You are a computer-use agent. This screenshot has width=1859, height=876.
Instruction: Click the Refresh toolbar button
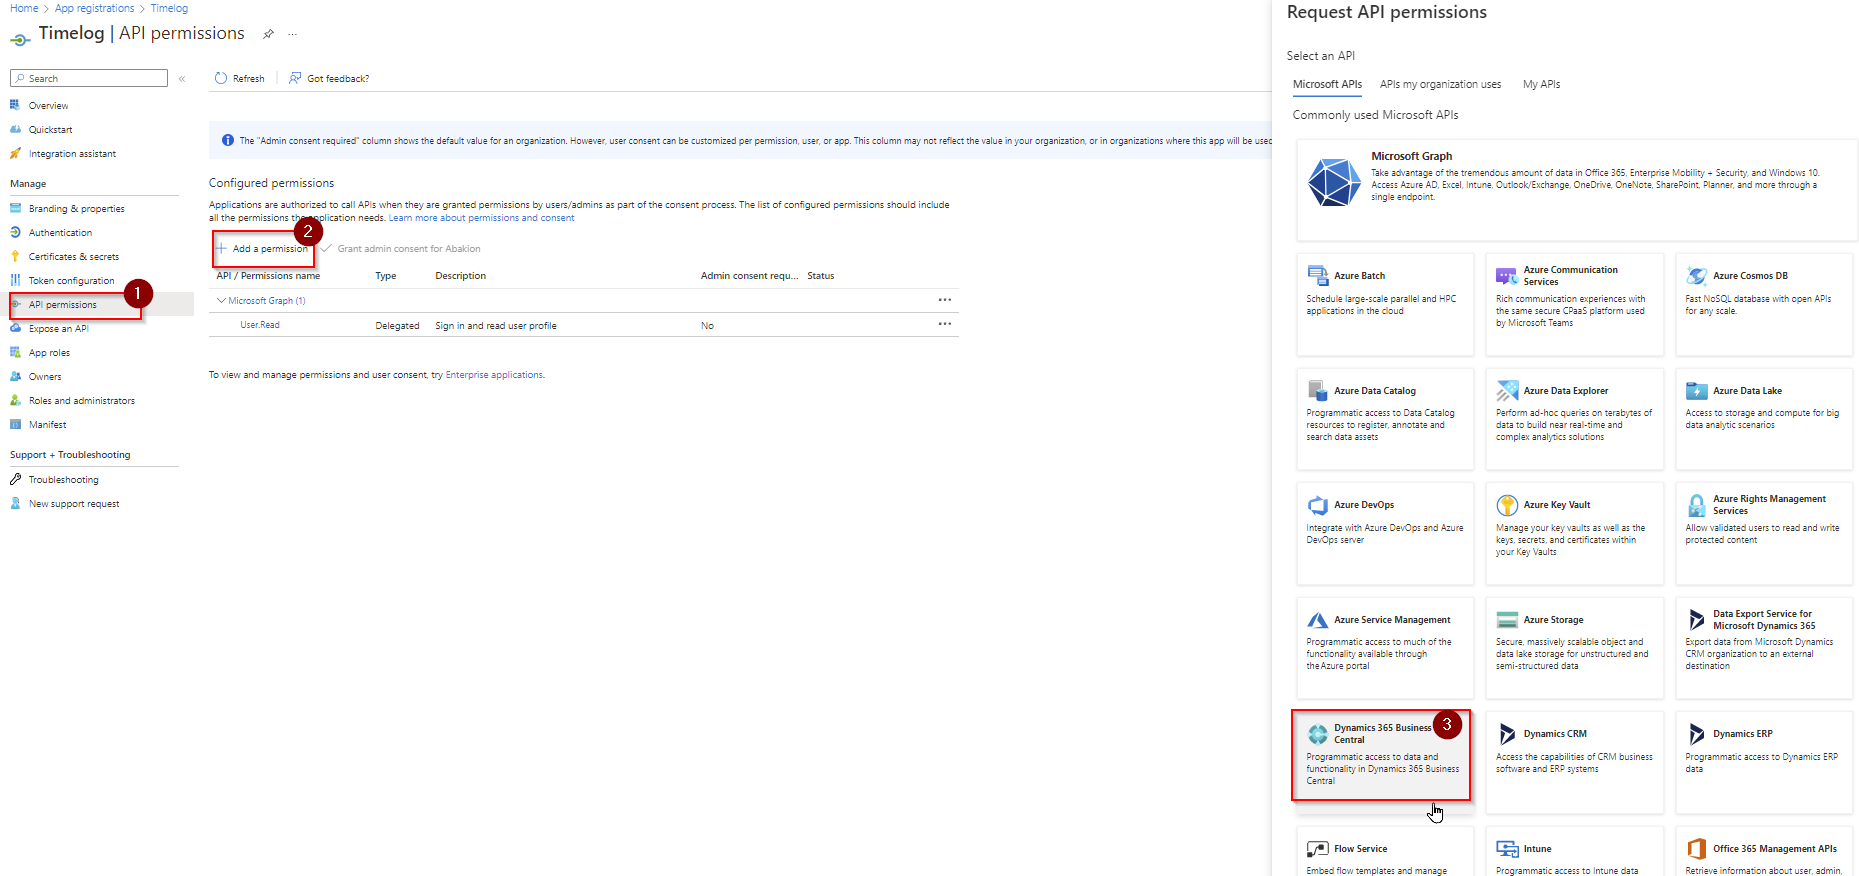point(240,78)
